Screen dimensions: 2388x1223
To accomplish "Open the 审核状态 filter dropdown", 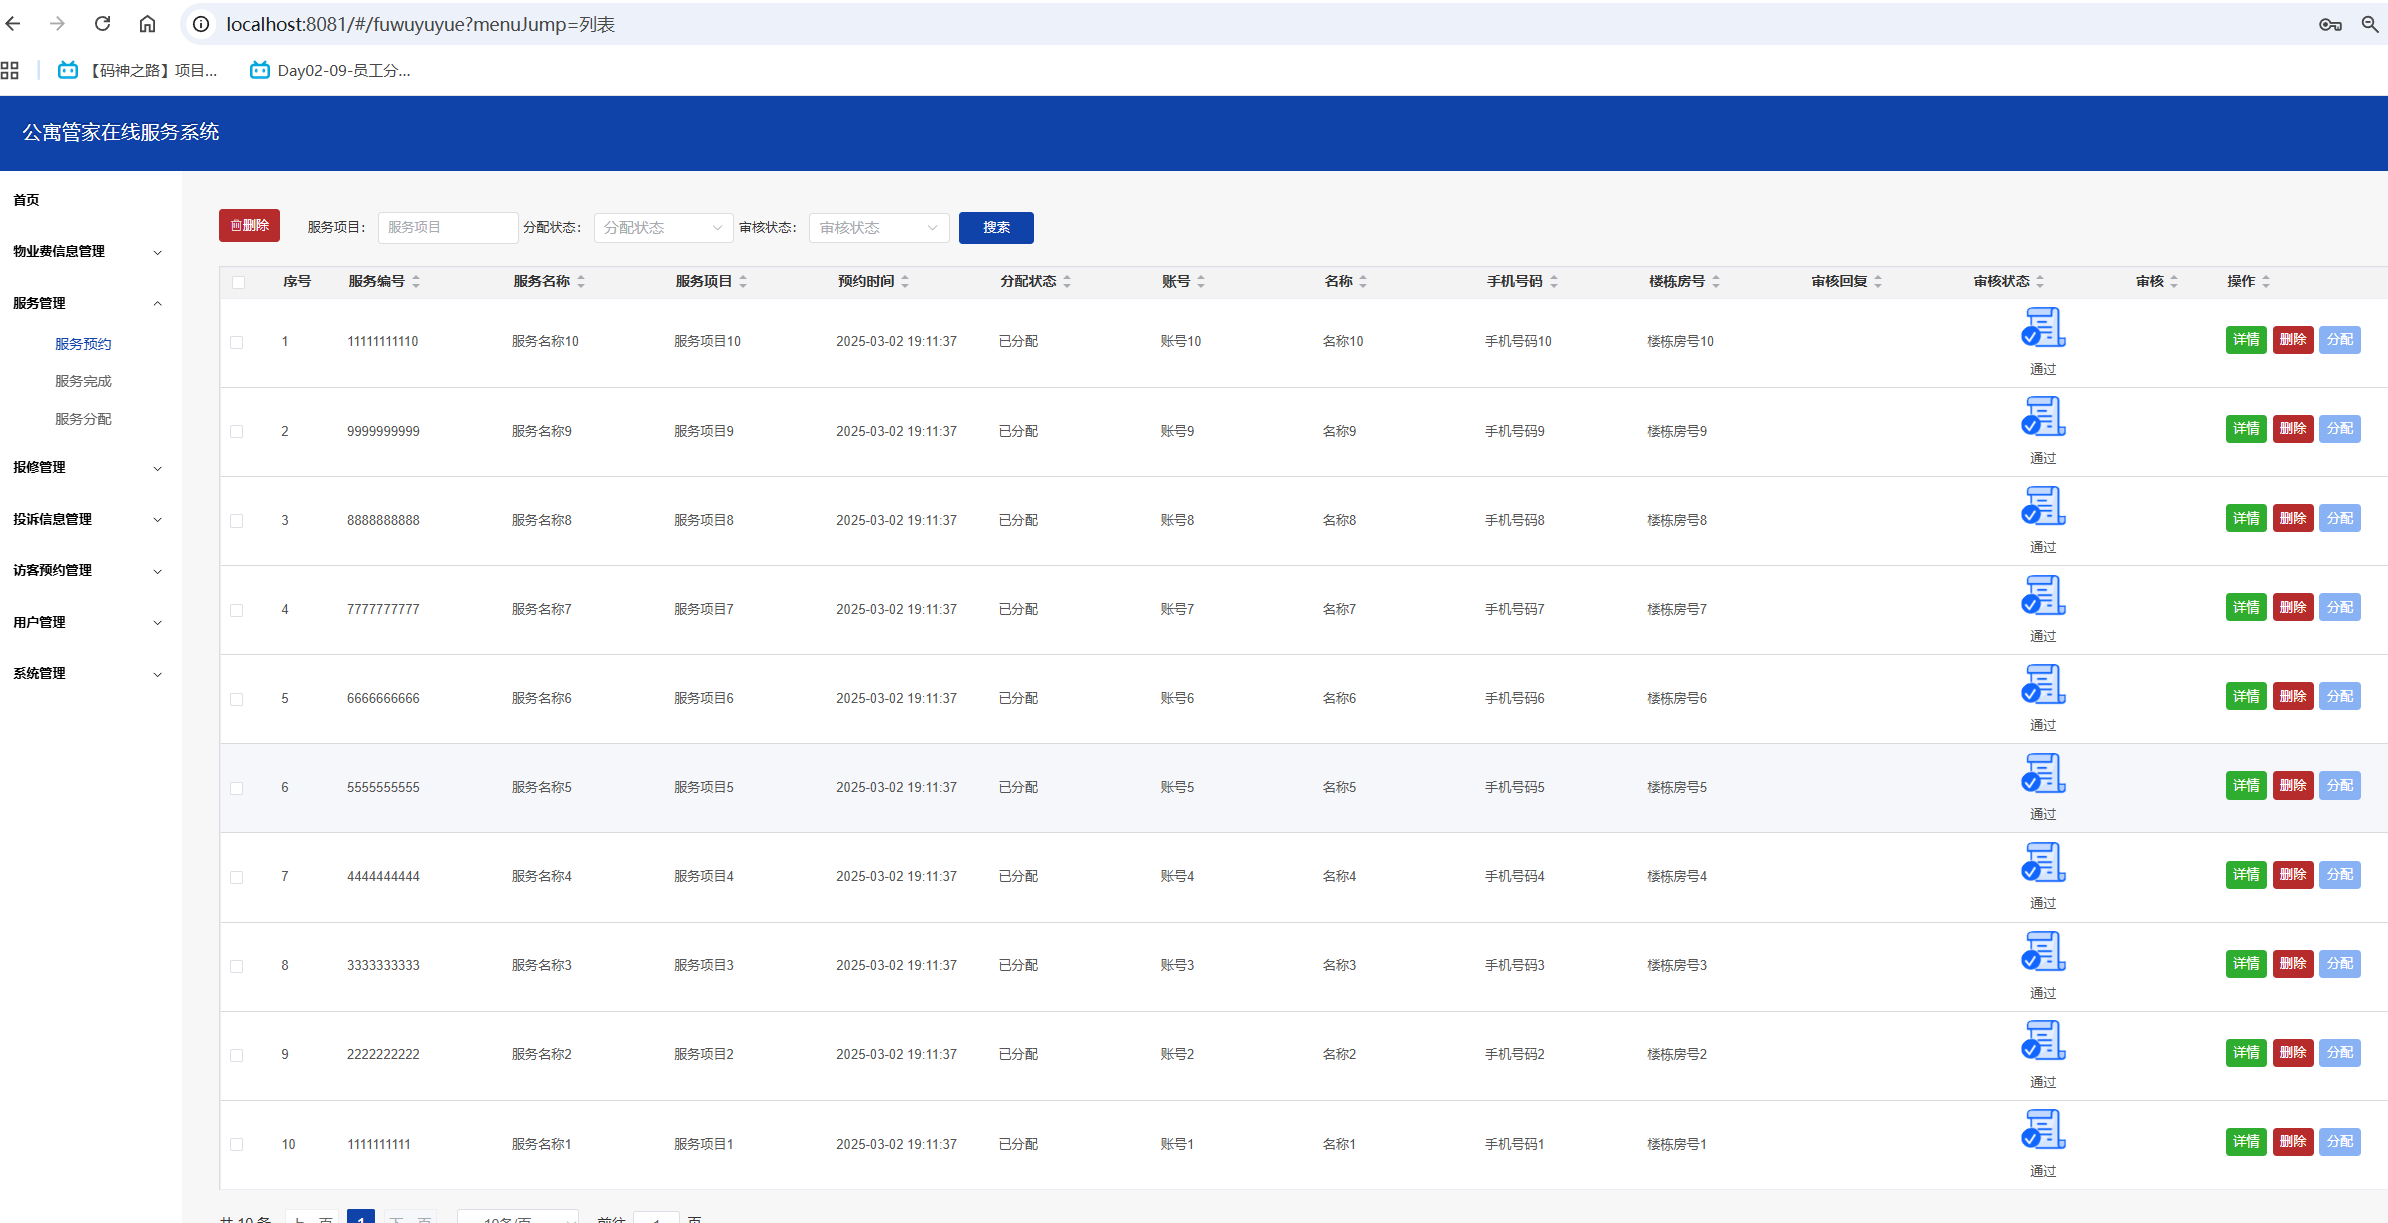I will click(x=878, y=228).
